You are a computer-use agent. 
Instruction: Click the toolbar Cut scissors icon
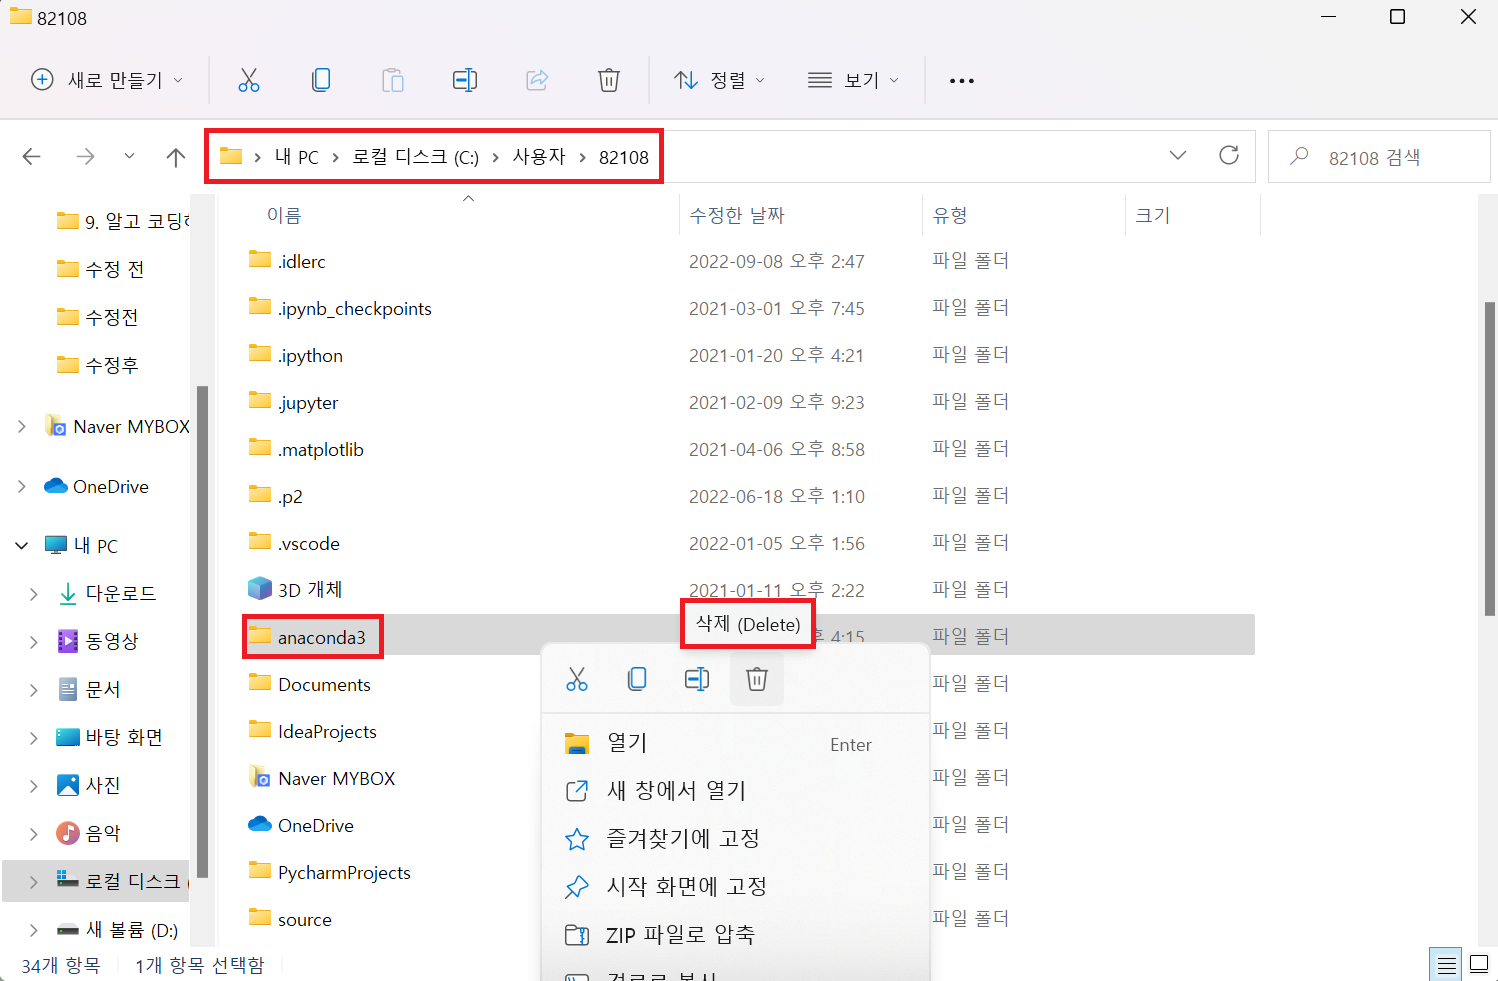click(249, 80)
